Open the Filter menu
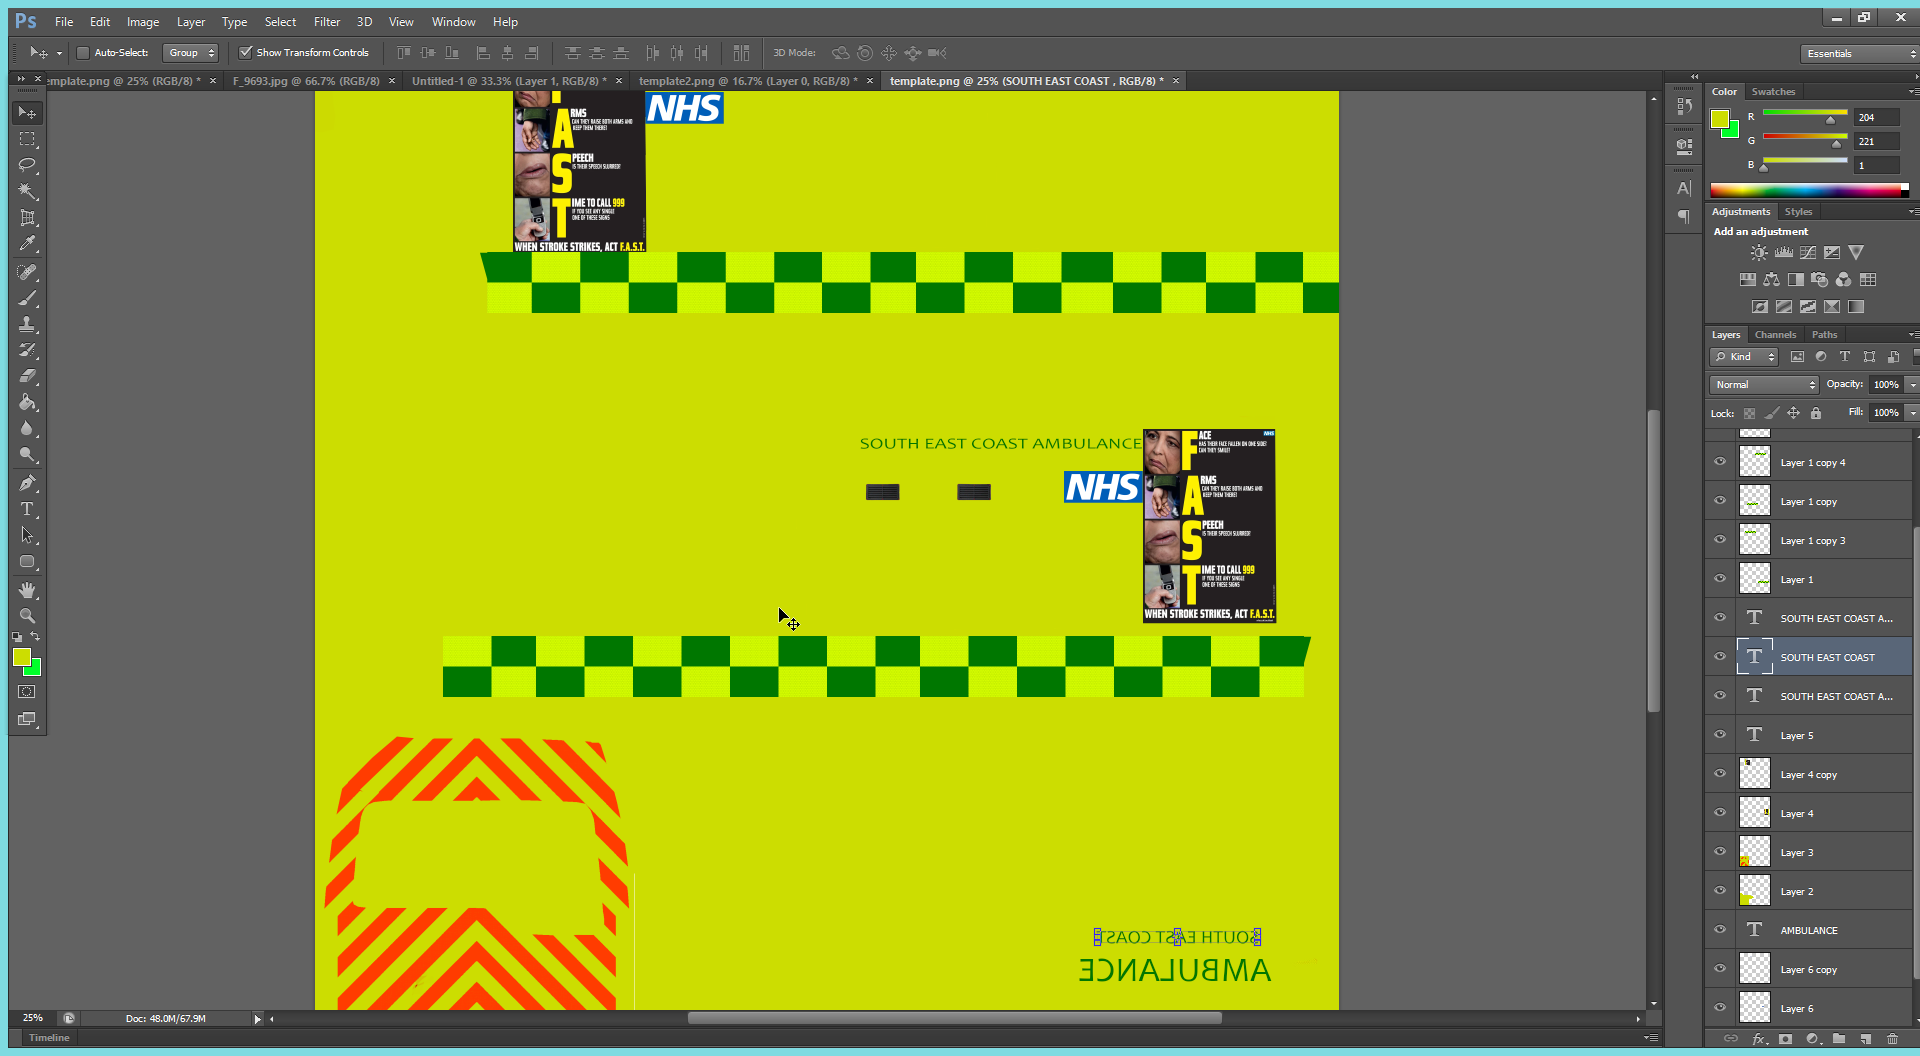Image resolution: width=1920 pixels, height=1056 pixels. click(326, 22)
